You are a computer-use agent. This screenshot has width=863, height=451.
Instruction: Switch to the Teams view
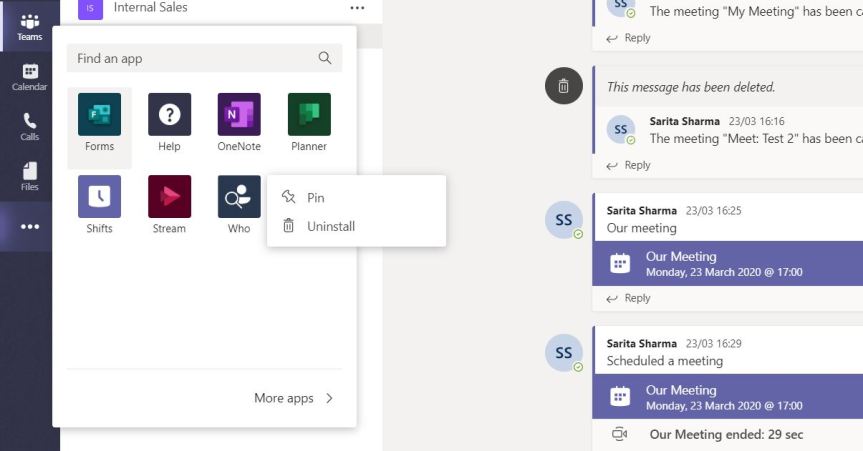click(x=29, y=27)
